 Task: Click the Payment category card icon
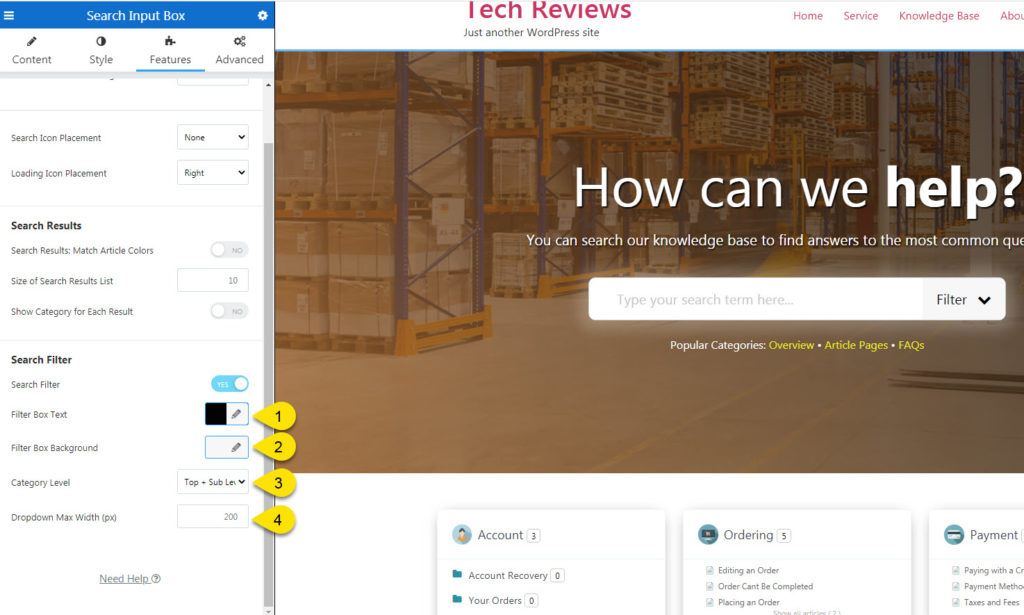(954, 535)
